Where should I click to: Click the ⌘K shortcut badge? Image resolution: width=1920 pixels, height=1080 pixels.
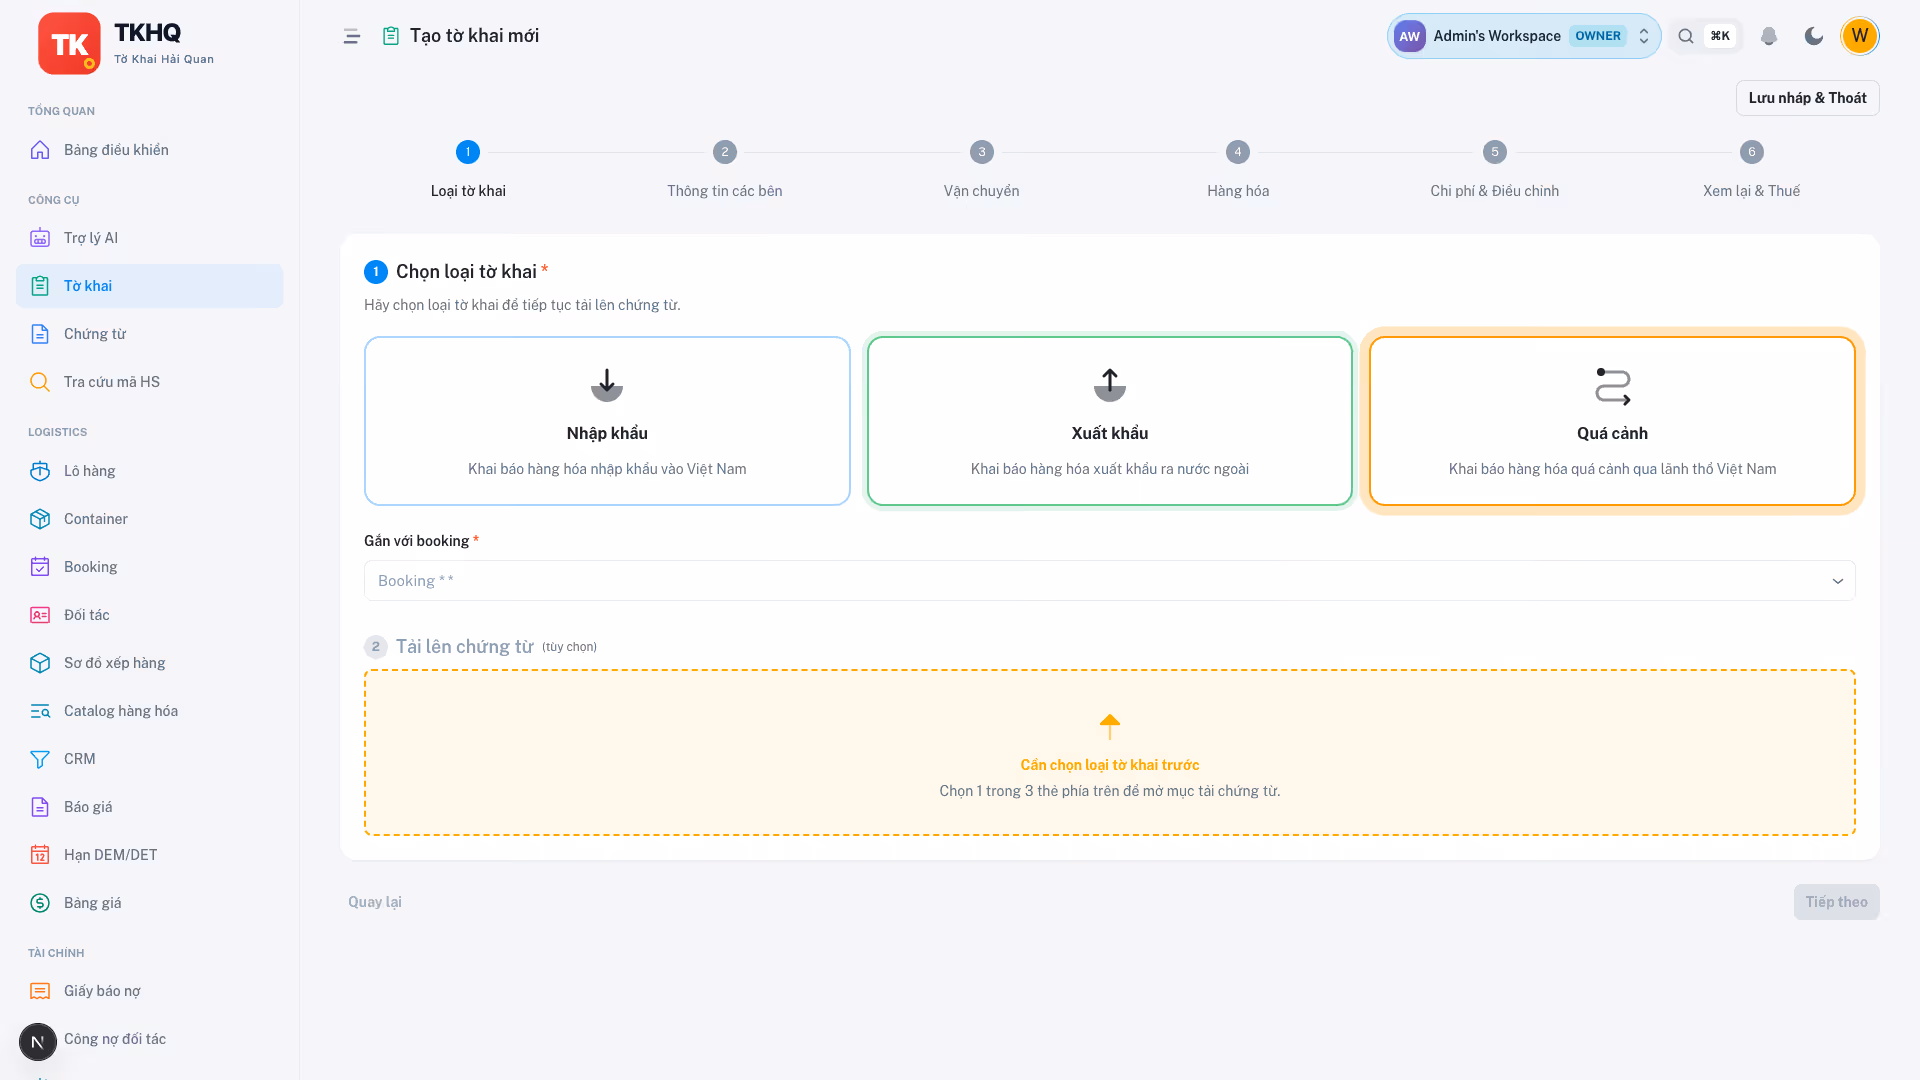coord(1720,36)
